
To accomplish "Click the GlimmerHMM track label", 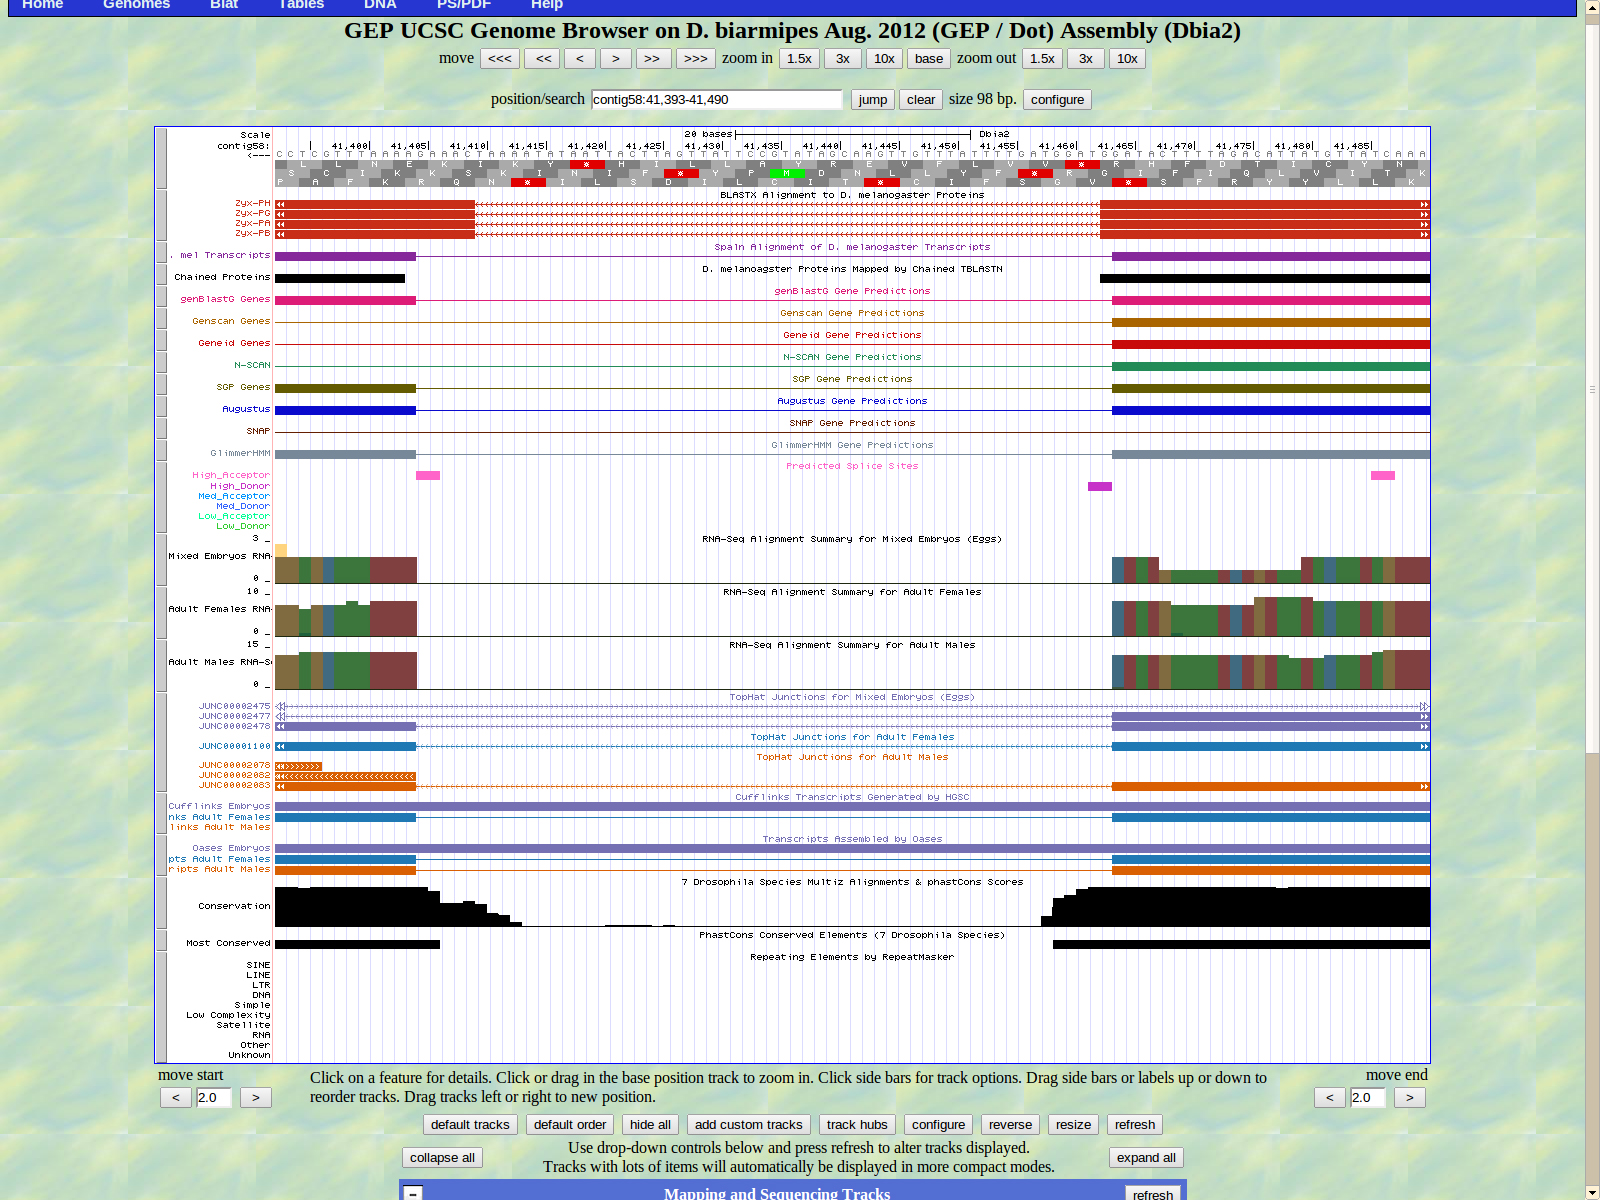I will tap(240, 453).
